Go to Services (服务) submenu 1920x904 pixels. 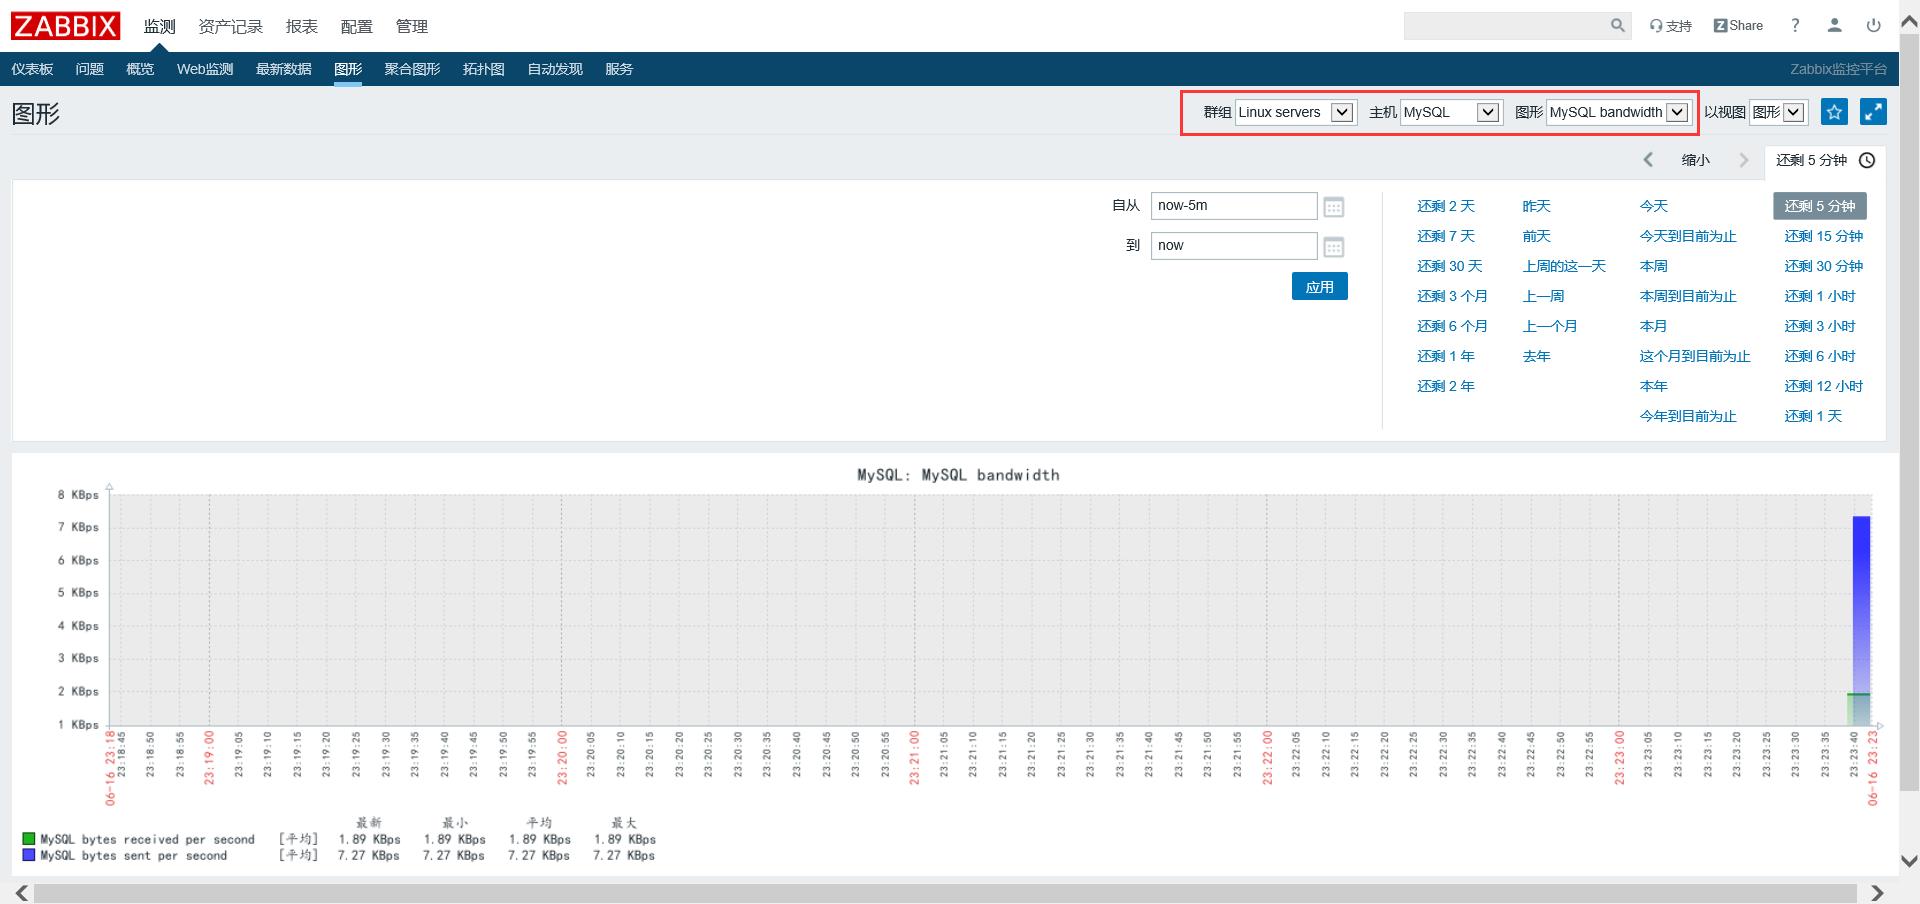tap(619, 69)
